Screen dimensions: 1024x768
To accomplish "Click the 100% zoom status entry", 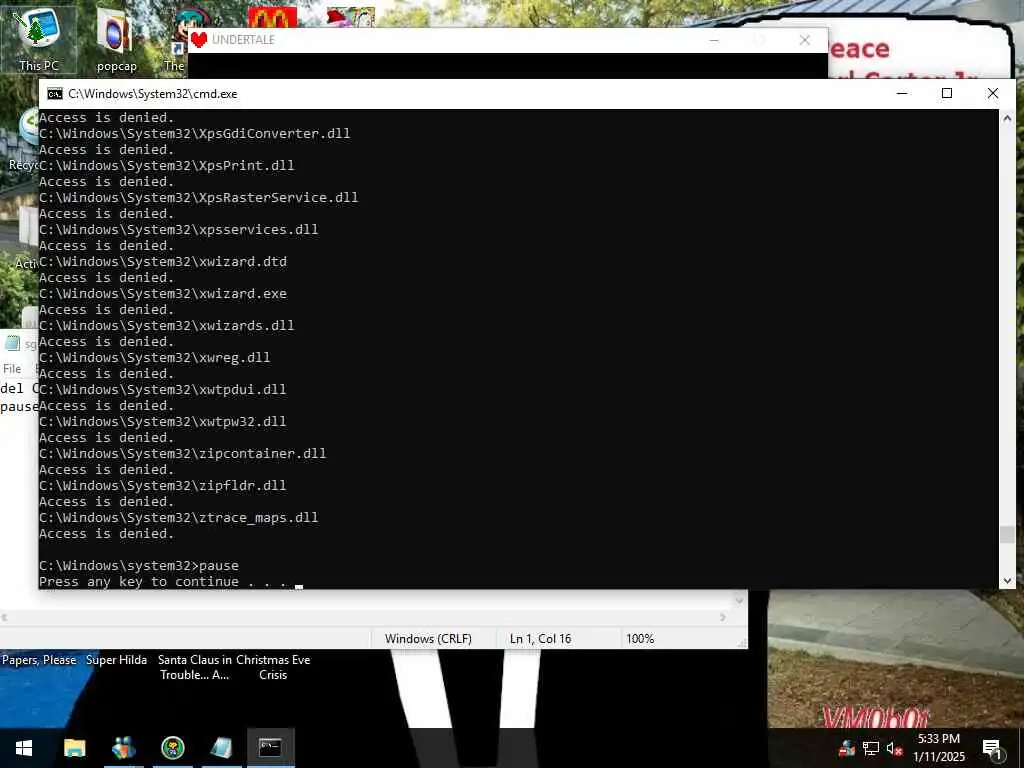I will coord(640,639).
